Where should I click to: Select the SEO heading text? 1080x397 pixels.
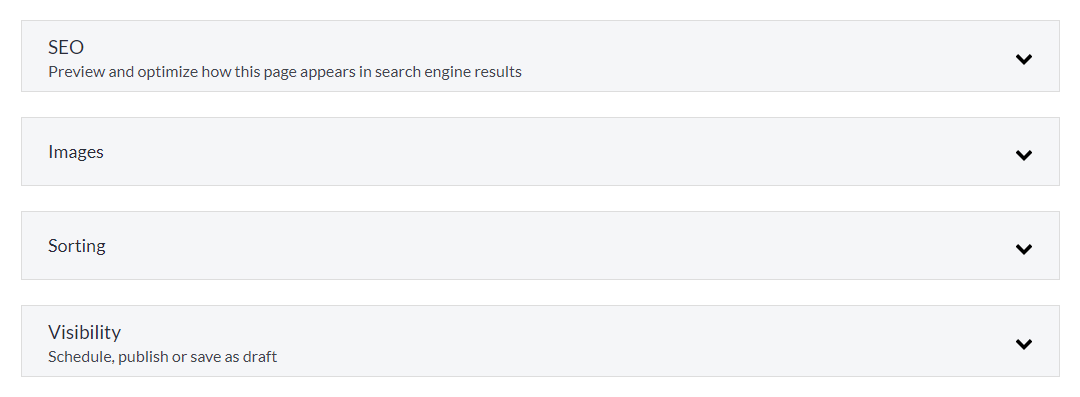click(x=66, y=48)
